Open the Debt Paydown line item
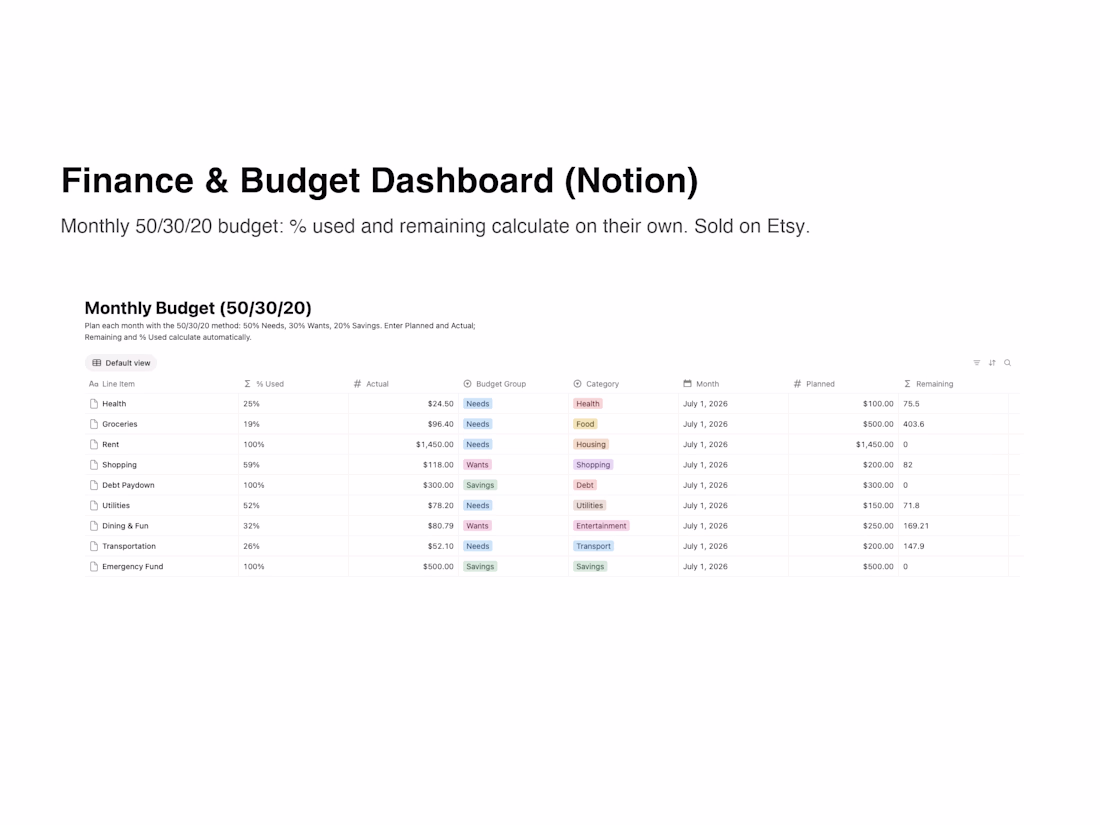 (x=128, y=485)
